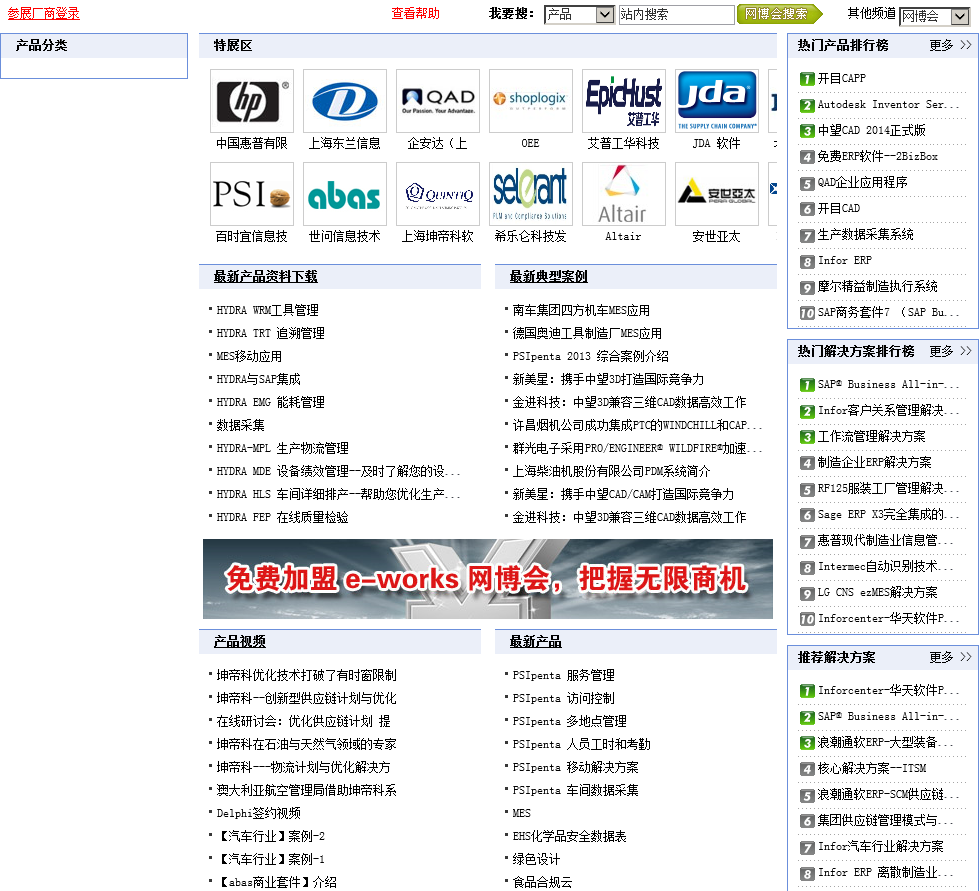
Task: Open the 最新产品资料下载 heading link
Action: 266,276
